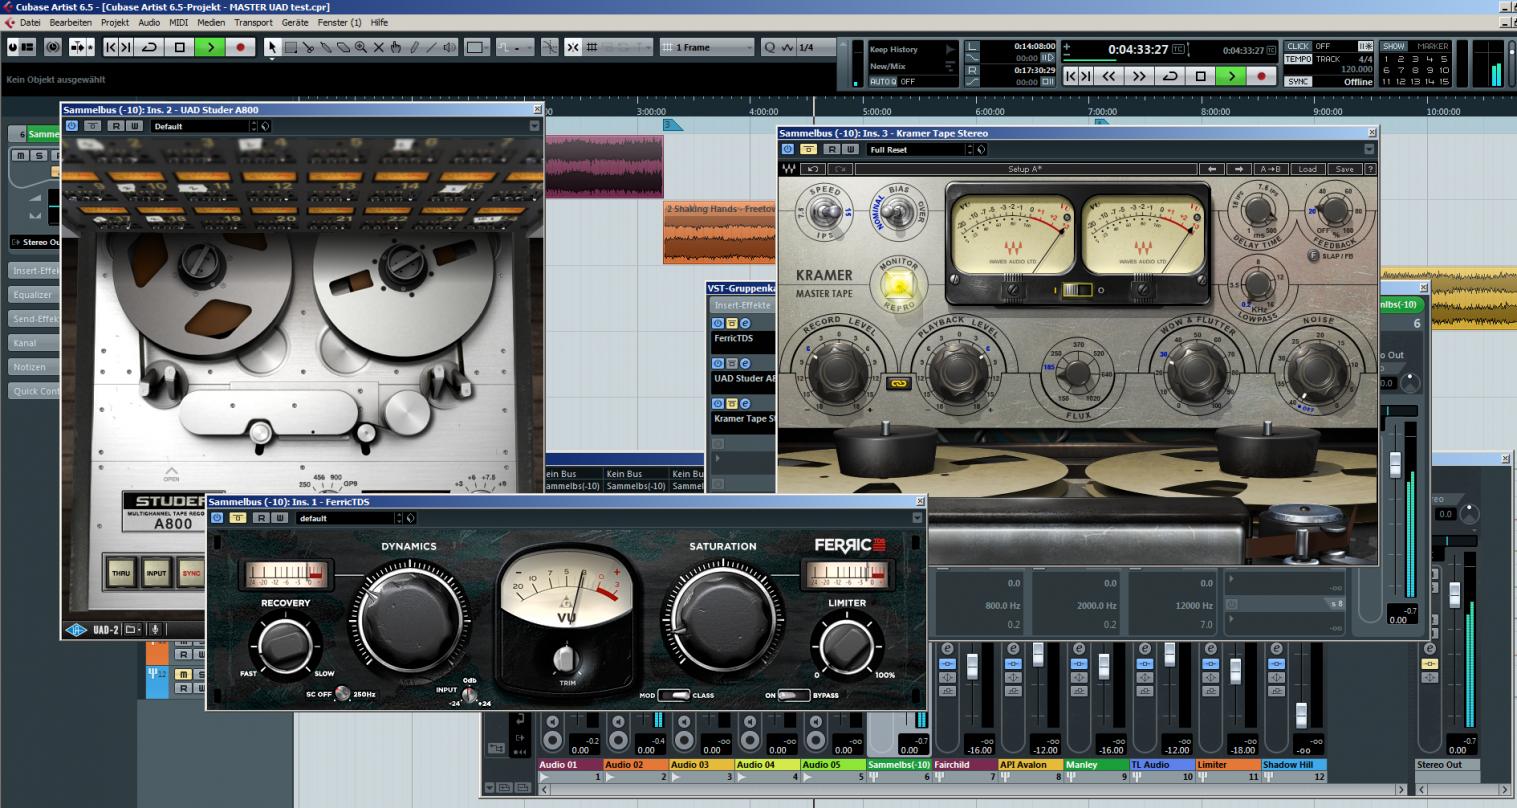Click the Load button in Kramer Tape
Viewport: 1517px width, 808px height.
1307,169
